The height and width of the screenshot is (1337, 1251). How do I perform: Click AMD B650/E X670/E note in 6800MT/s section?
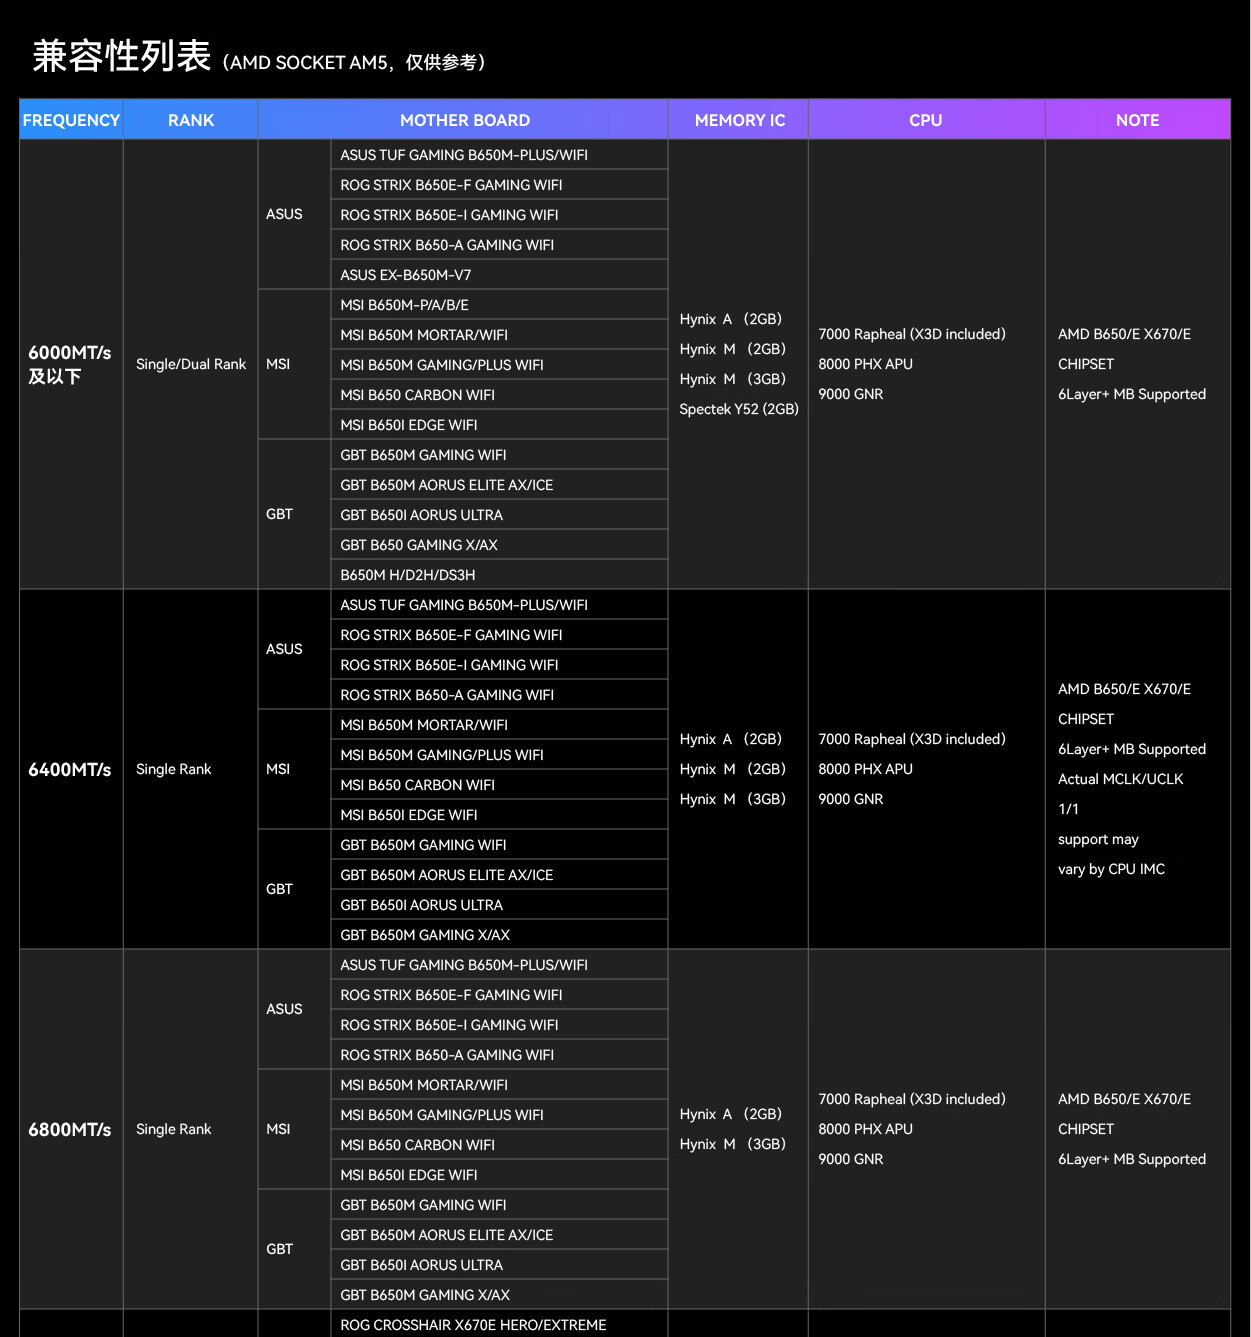coord(1125,1099)
